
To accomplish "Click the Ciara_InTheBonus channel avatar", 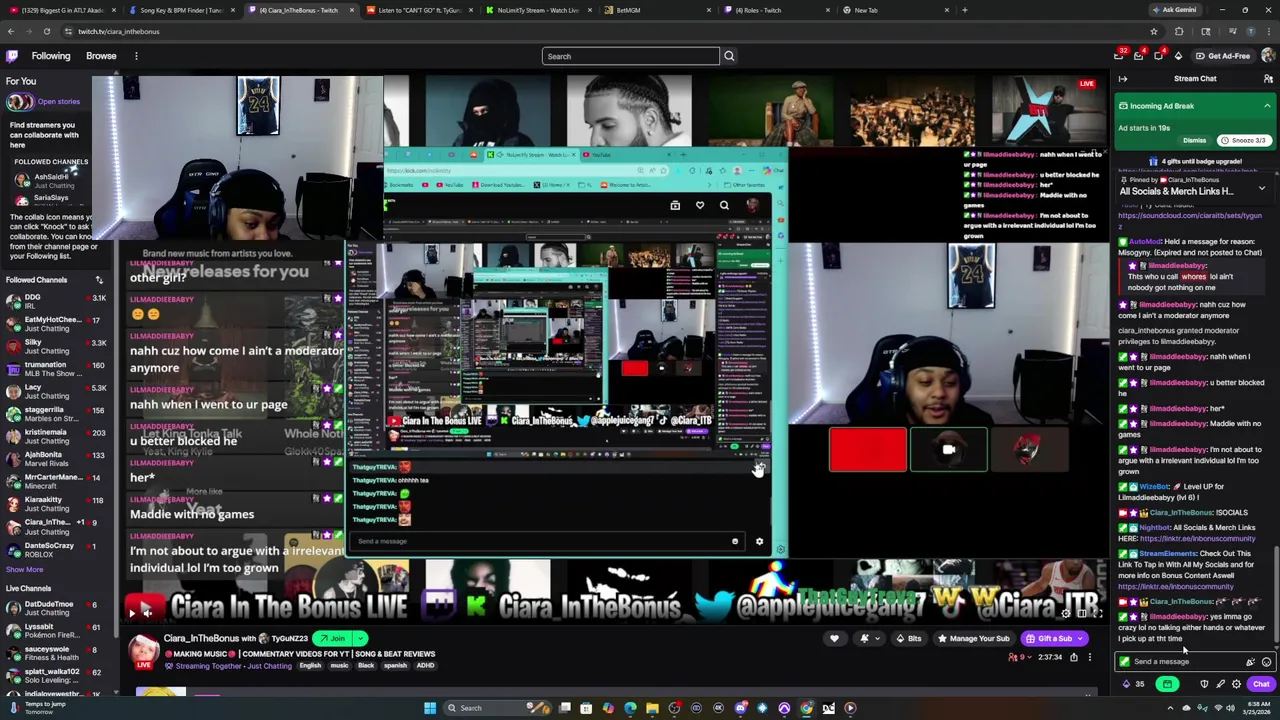I will [144, 650].
